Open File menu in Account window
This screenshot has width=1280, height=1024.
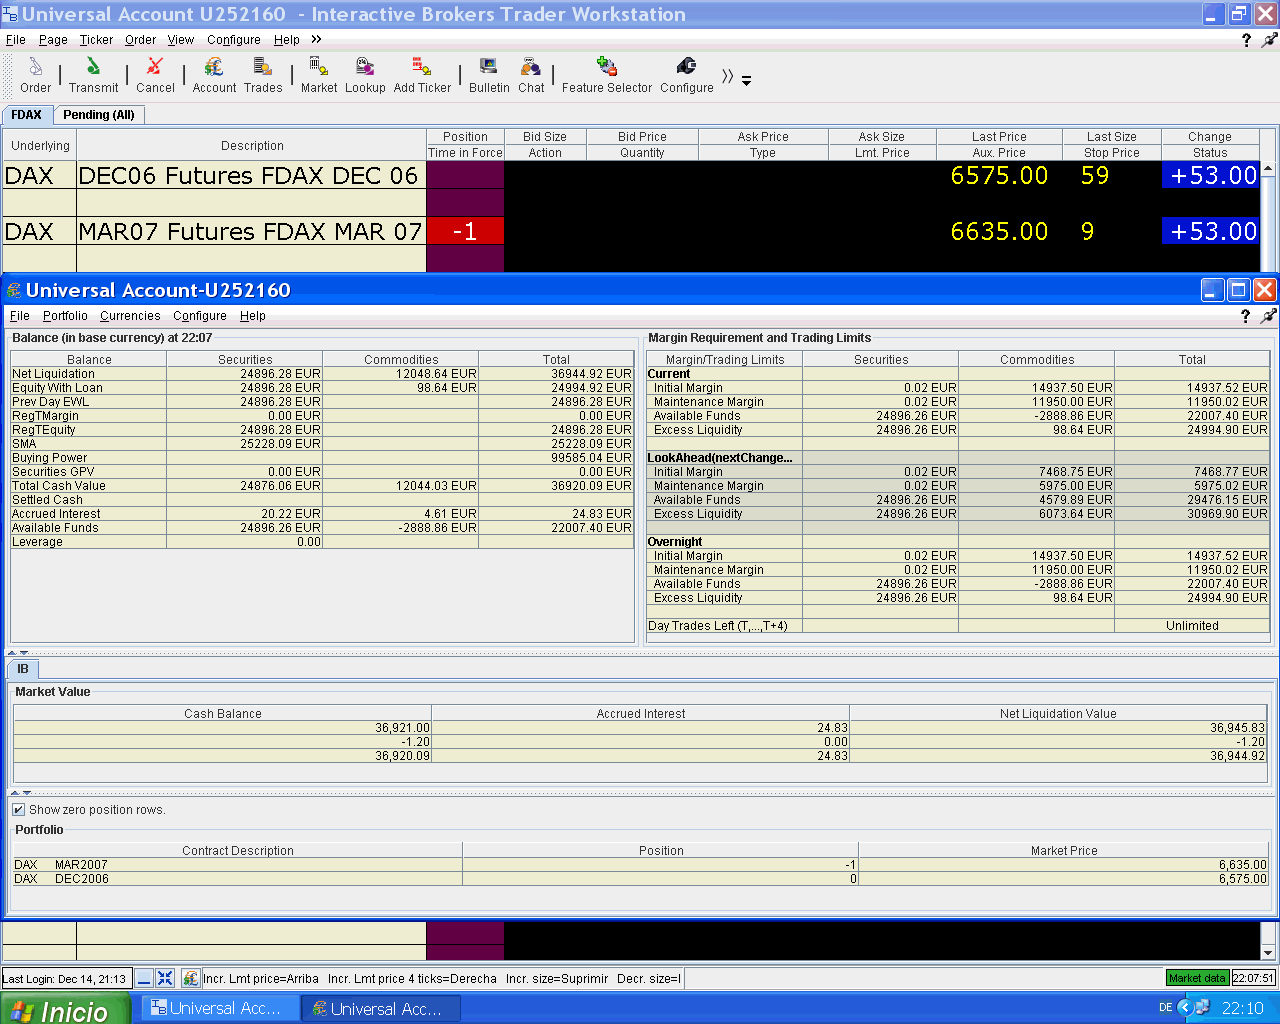20,316
